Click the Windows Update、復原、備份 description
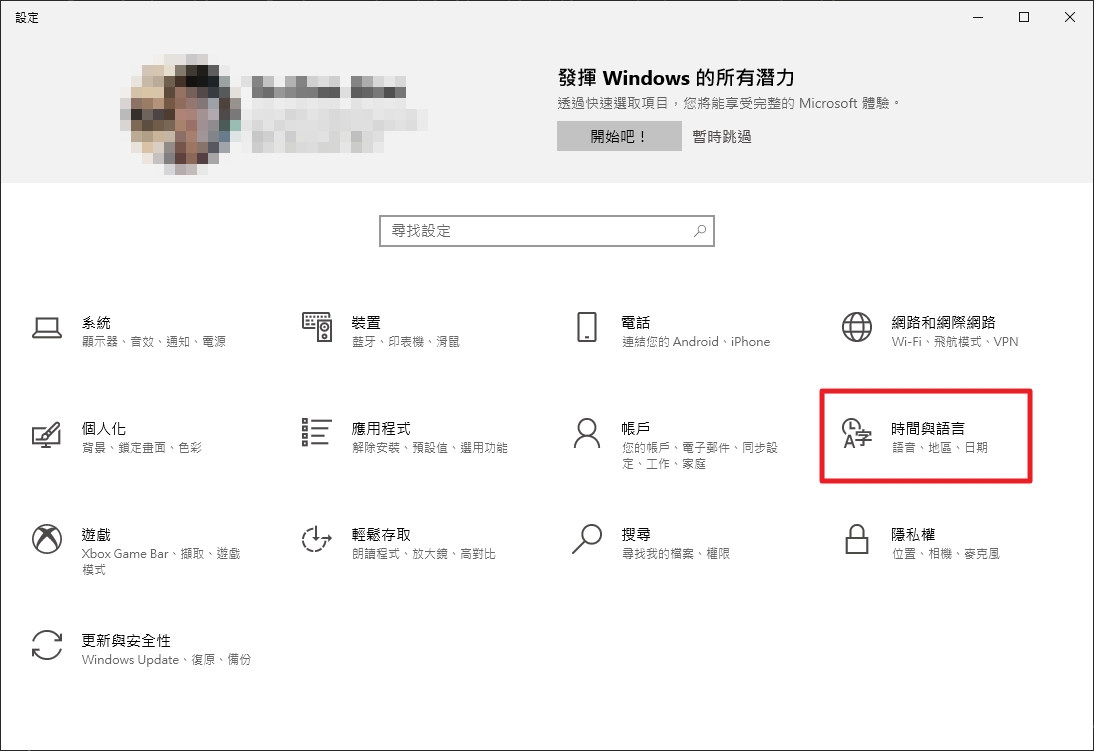Image resolution: width=1094 pixels, height=751 pixels. click(166, 660)
